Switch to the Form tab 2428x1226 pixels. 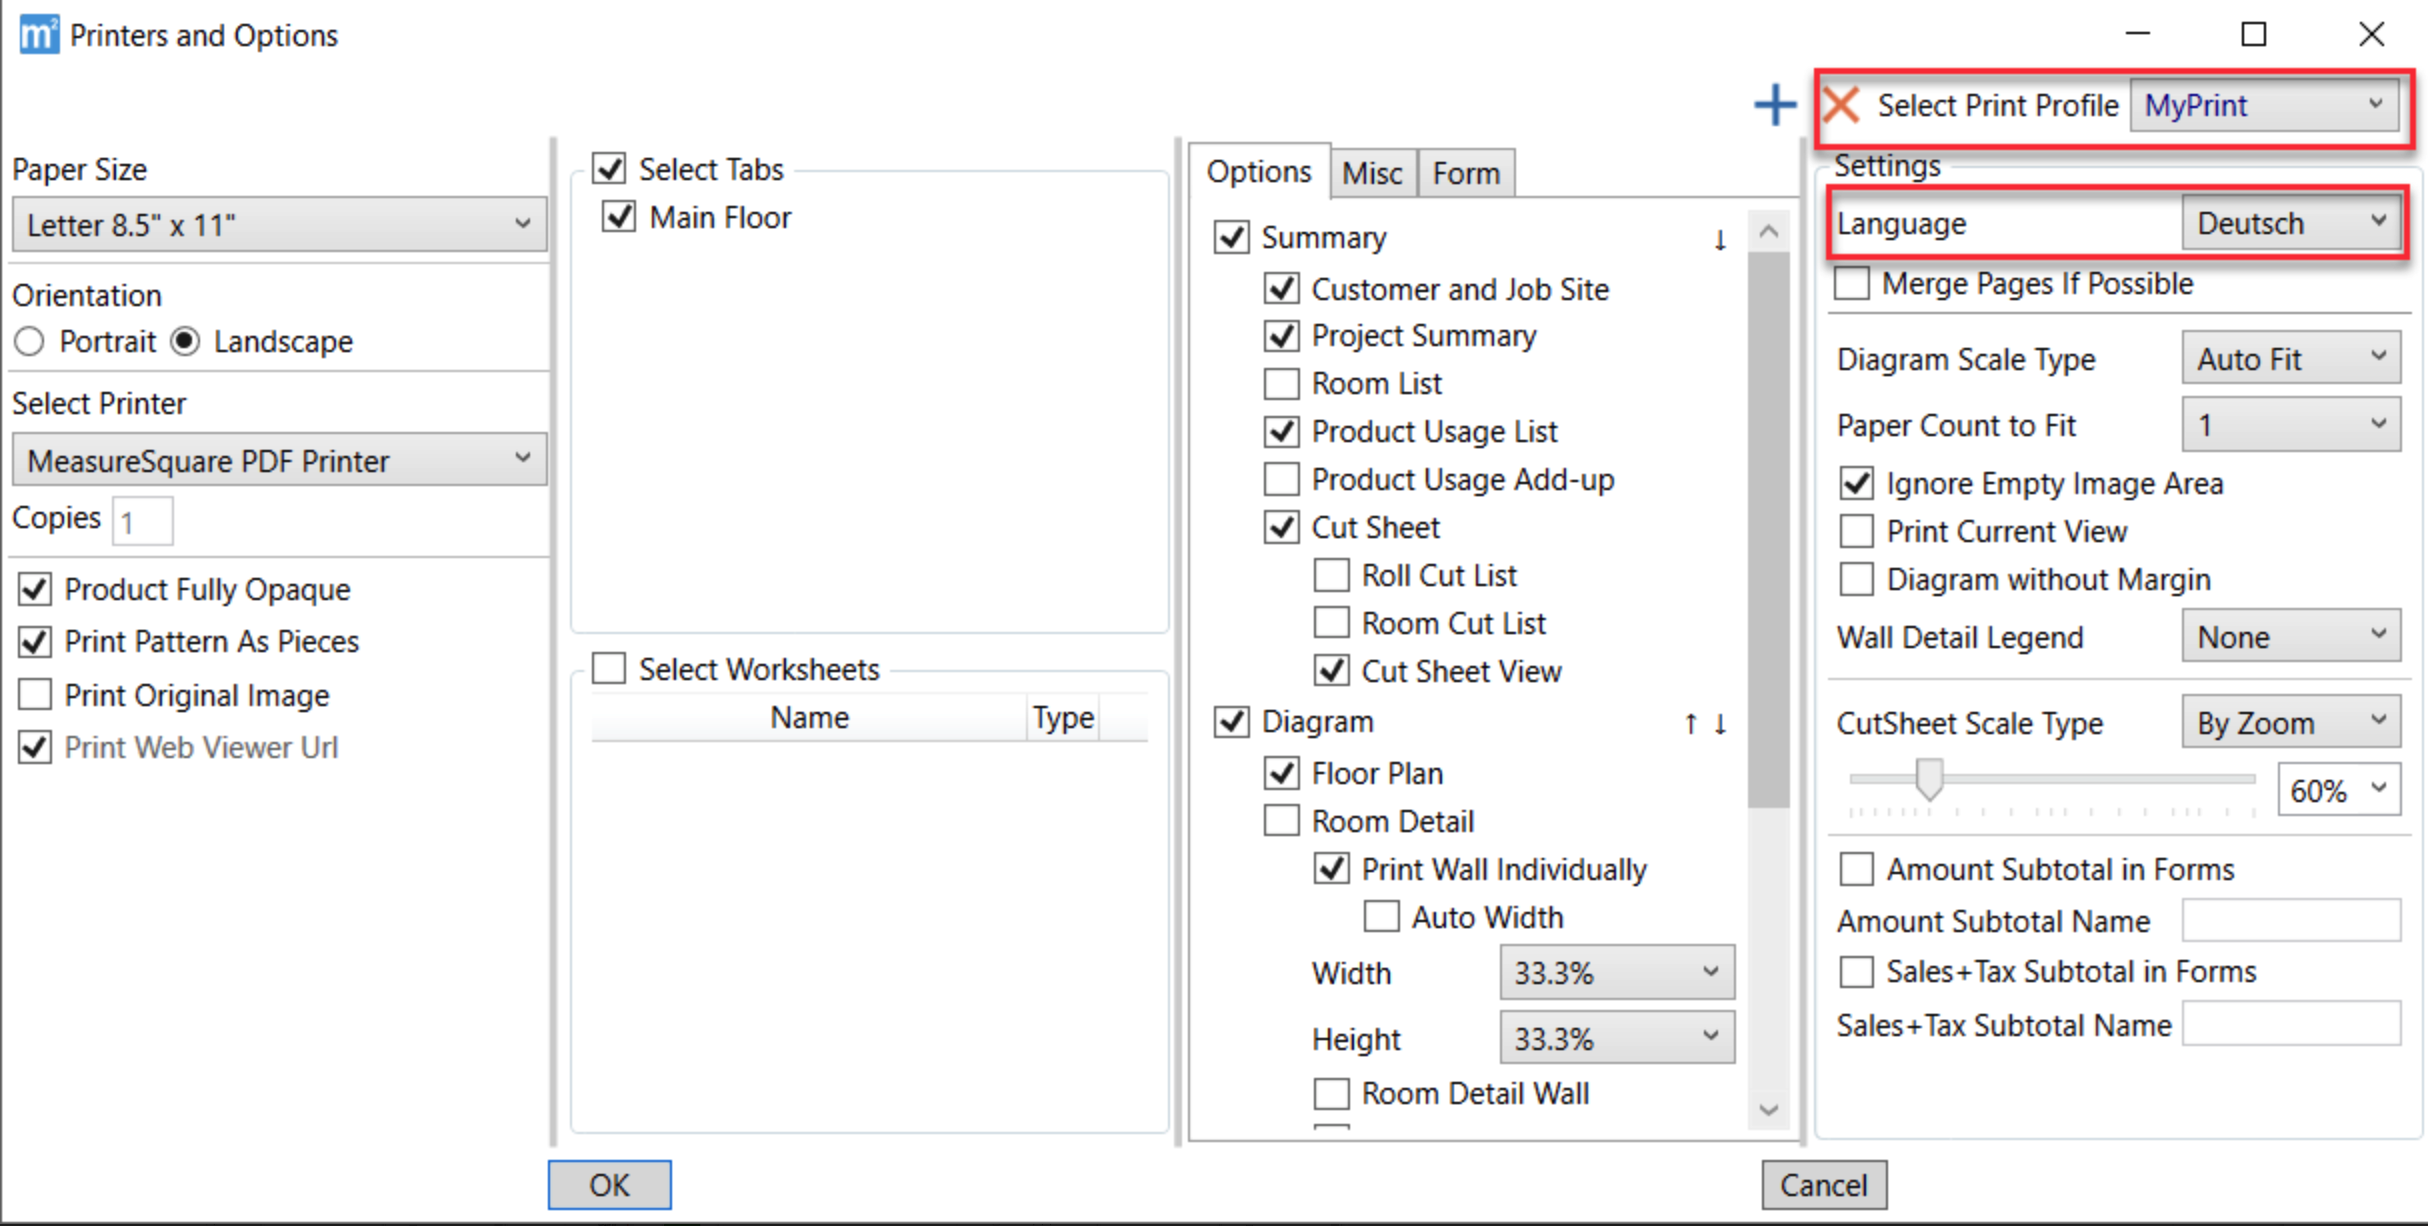1465,174
